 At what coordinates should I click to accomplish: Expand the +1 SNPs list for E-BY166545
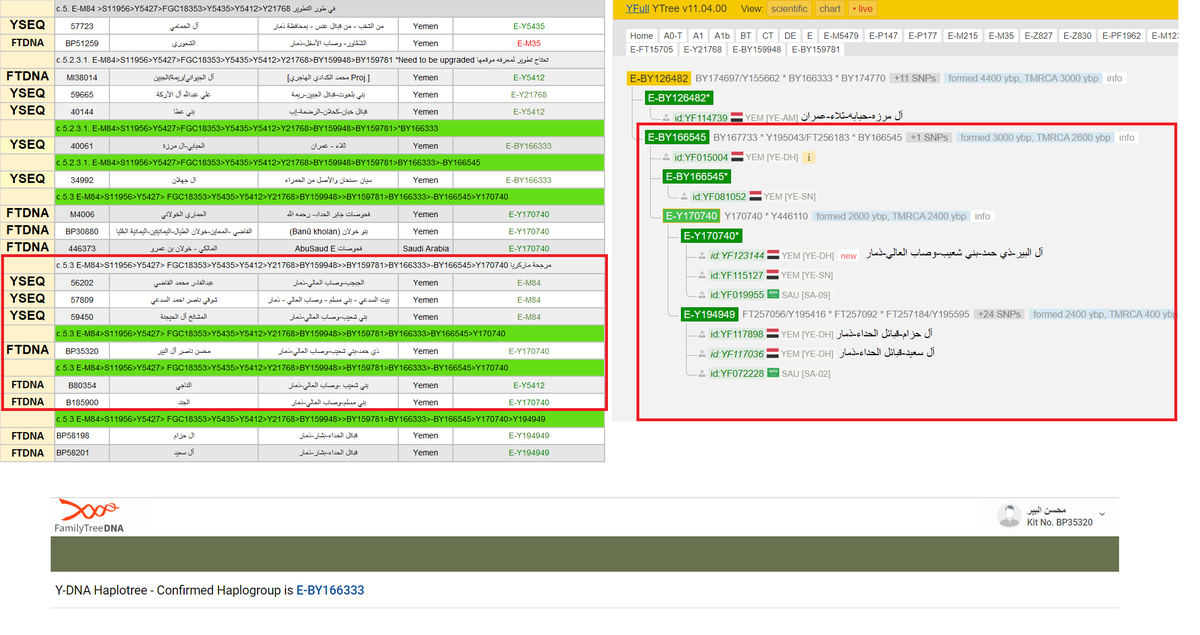[x=930, y=137]
